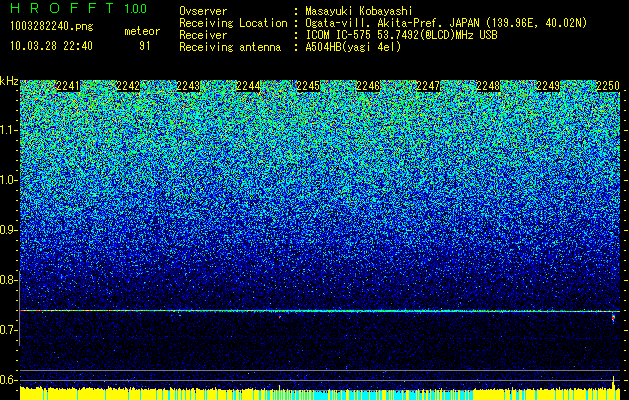
Task: Click the tall yellow power spike under 2250
Action: tap(613, 382)
